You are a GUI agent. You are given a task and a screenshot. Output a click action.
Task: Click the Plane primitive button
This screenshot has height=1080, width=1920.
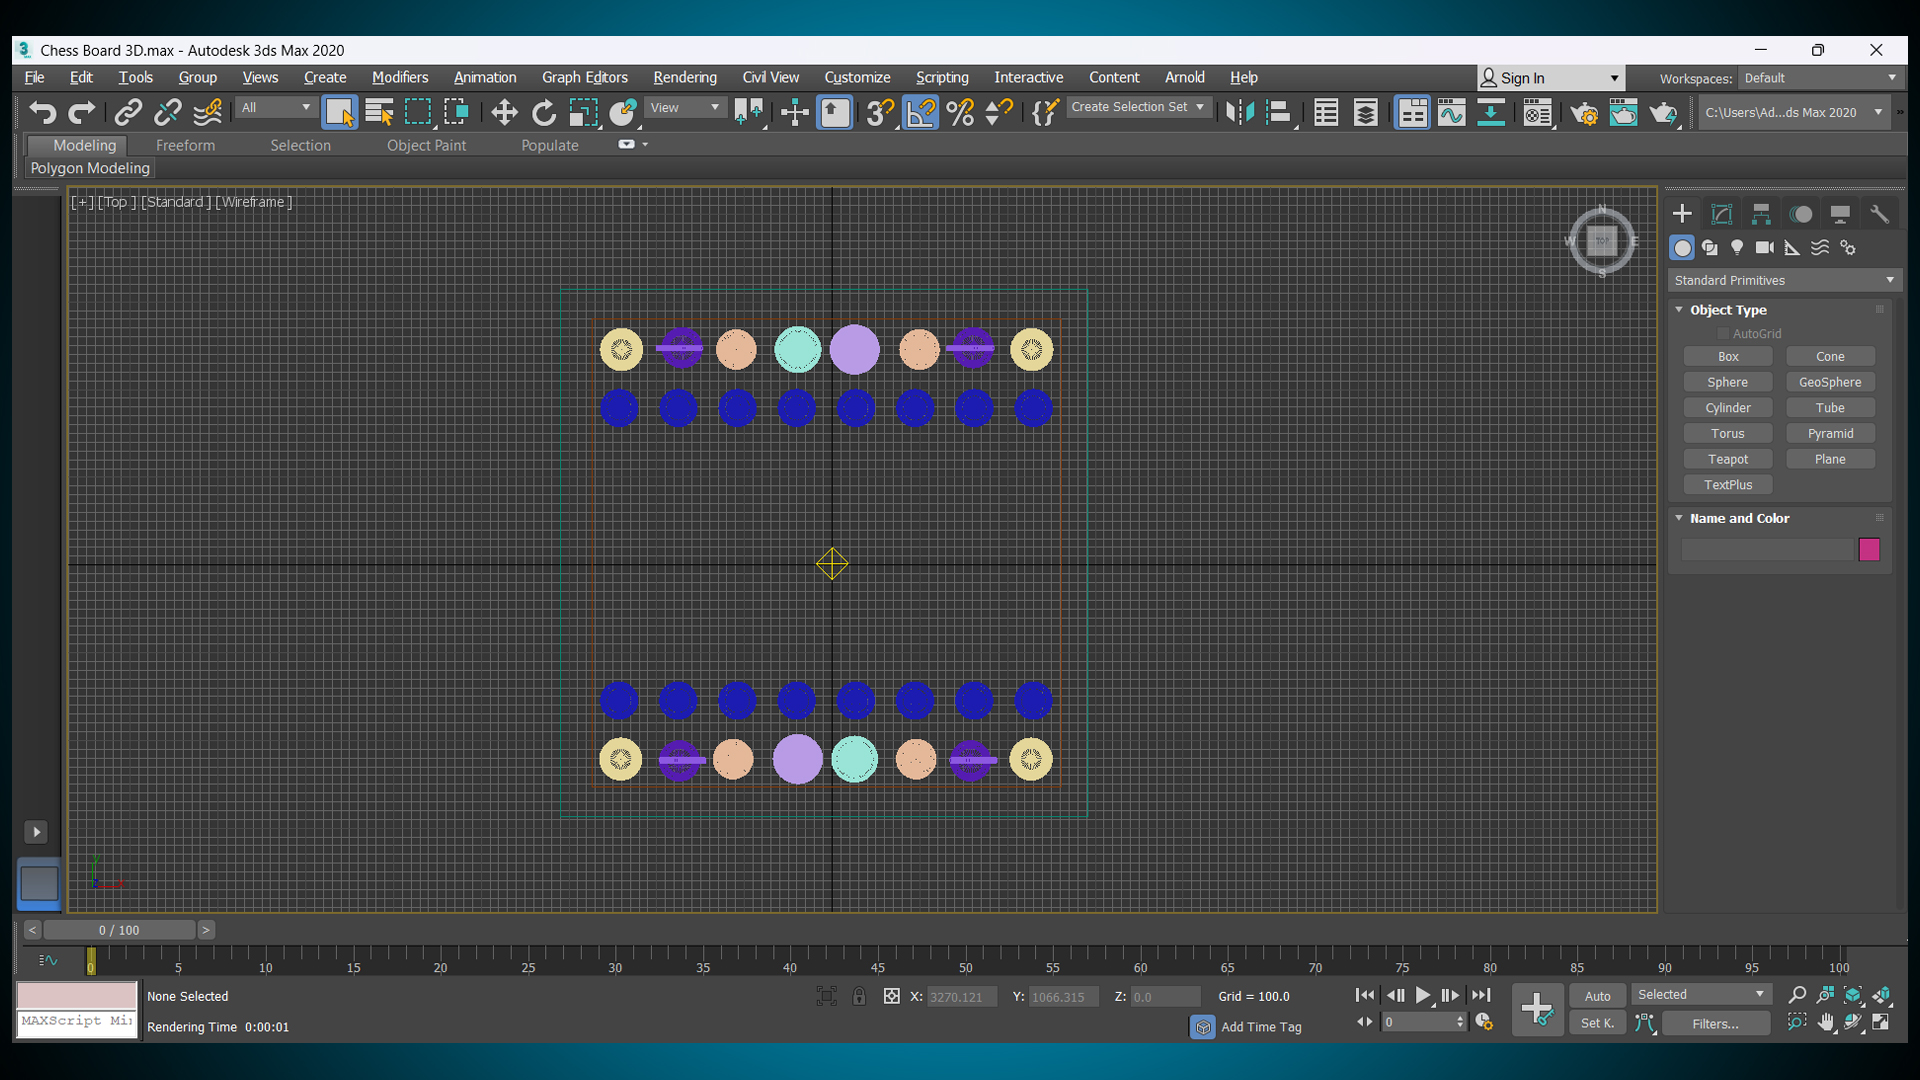1830,459
